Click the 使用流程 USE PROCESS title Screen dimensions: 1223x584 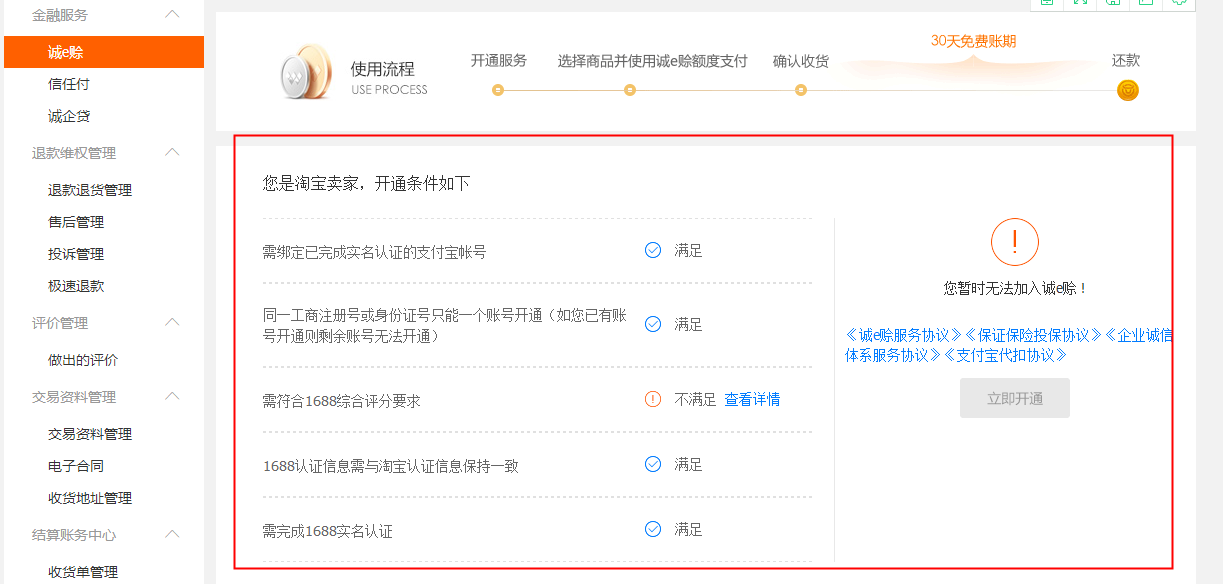[x=389, y=77]
